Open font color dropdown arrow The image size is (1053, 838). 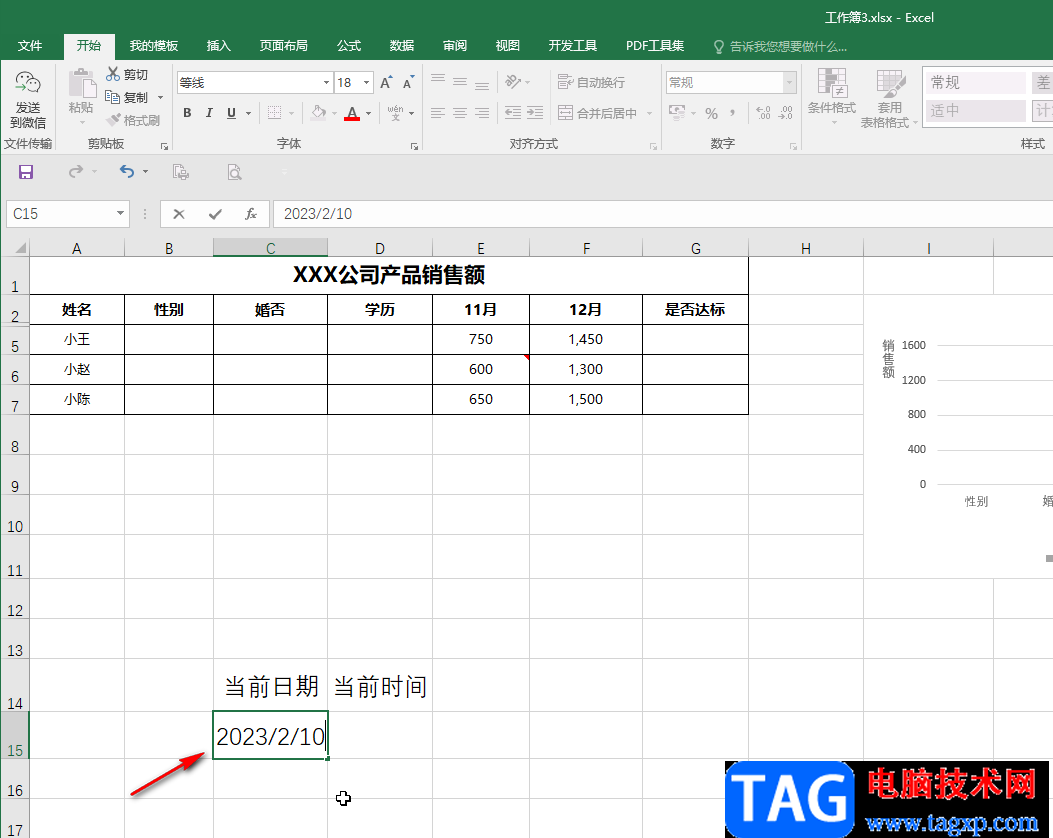tap(369, 113)
